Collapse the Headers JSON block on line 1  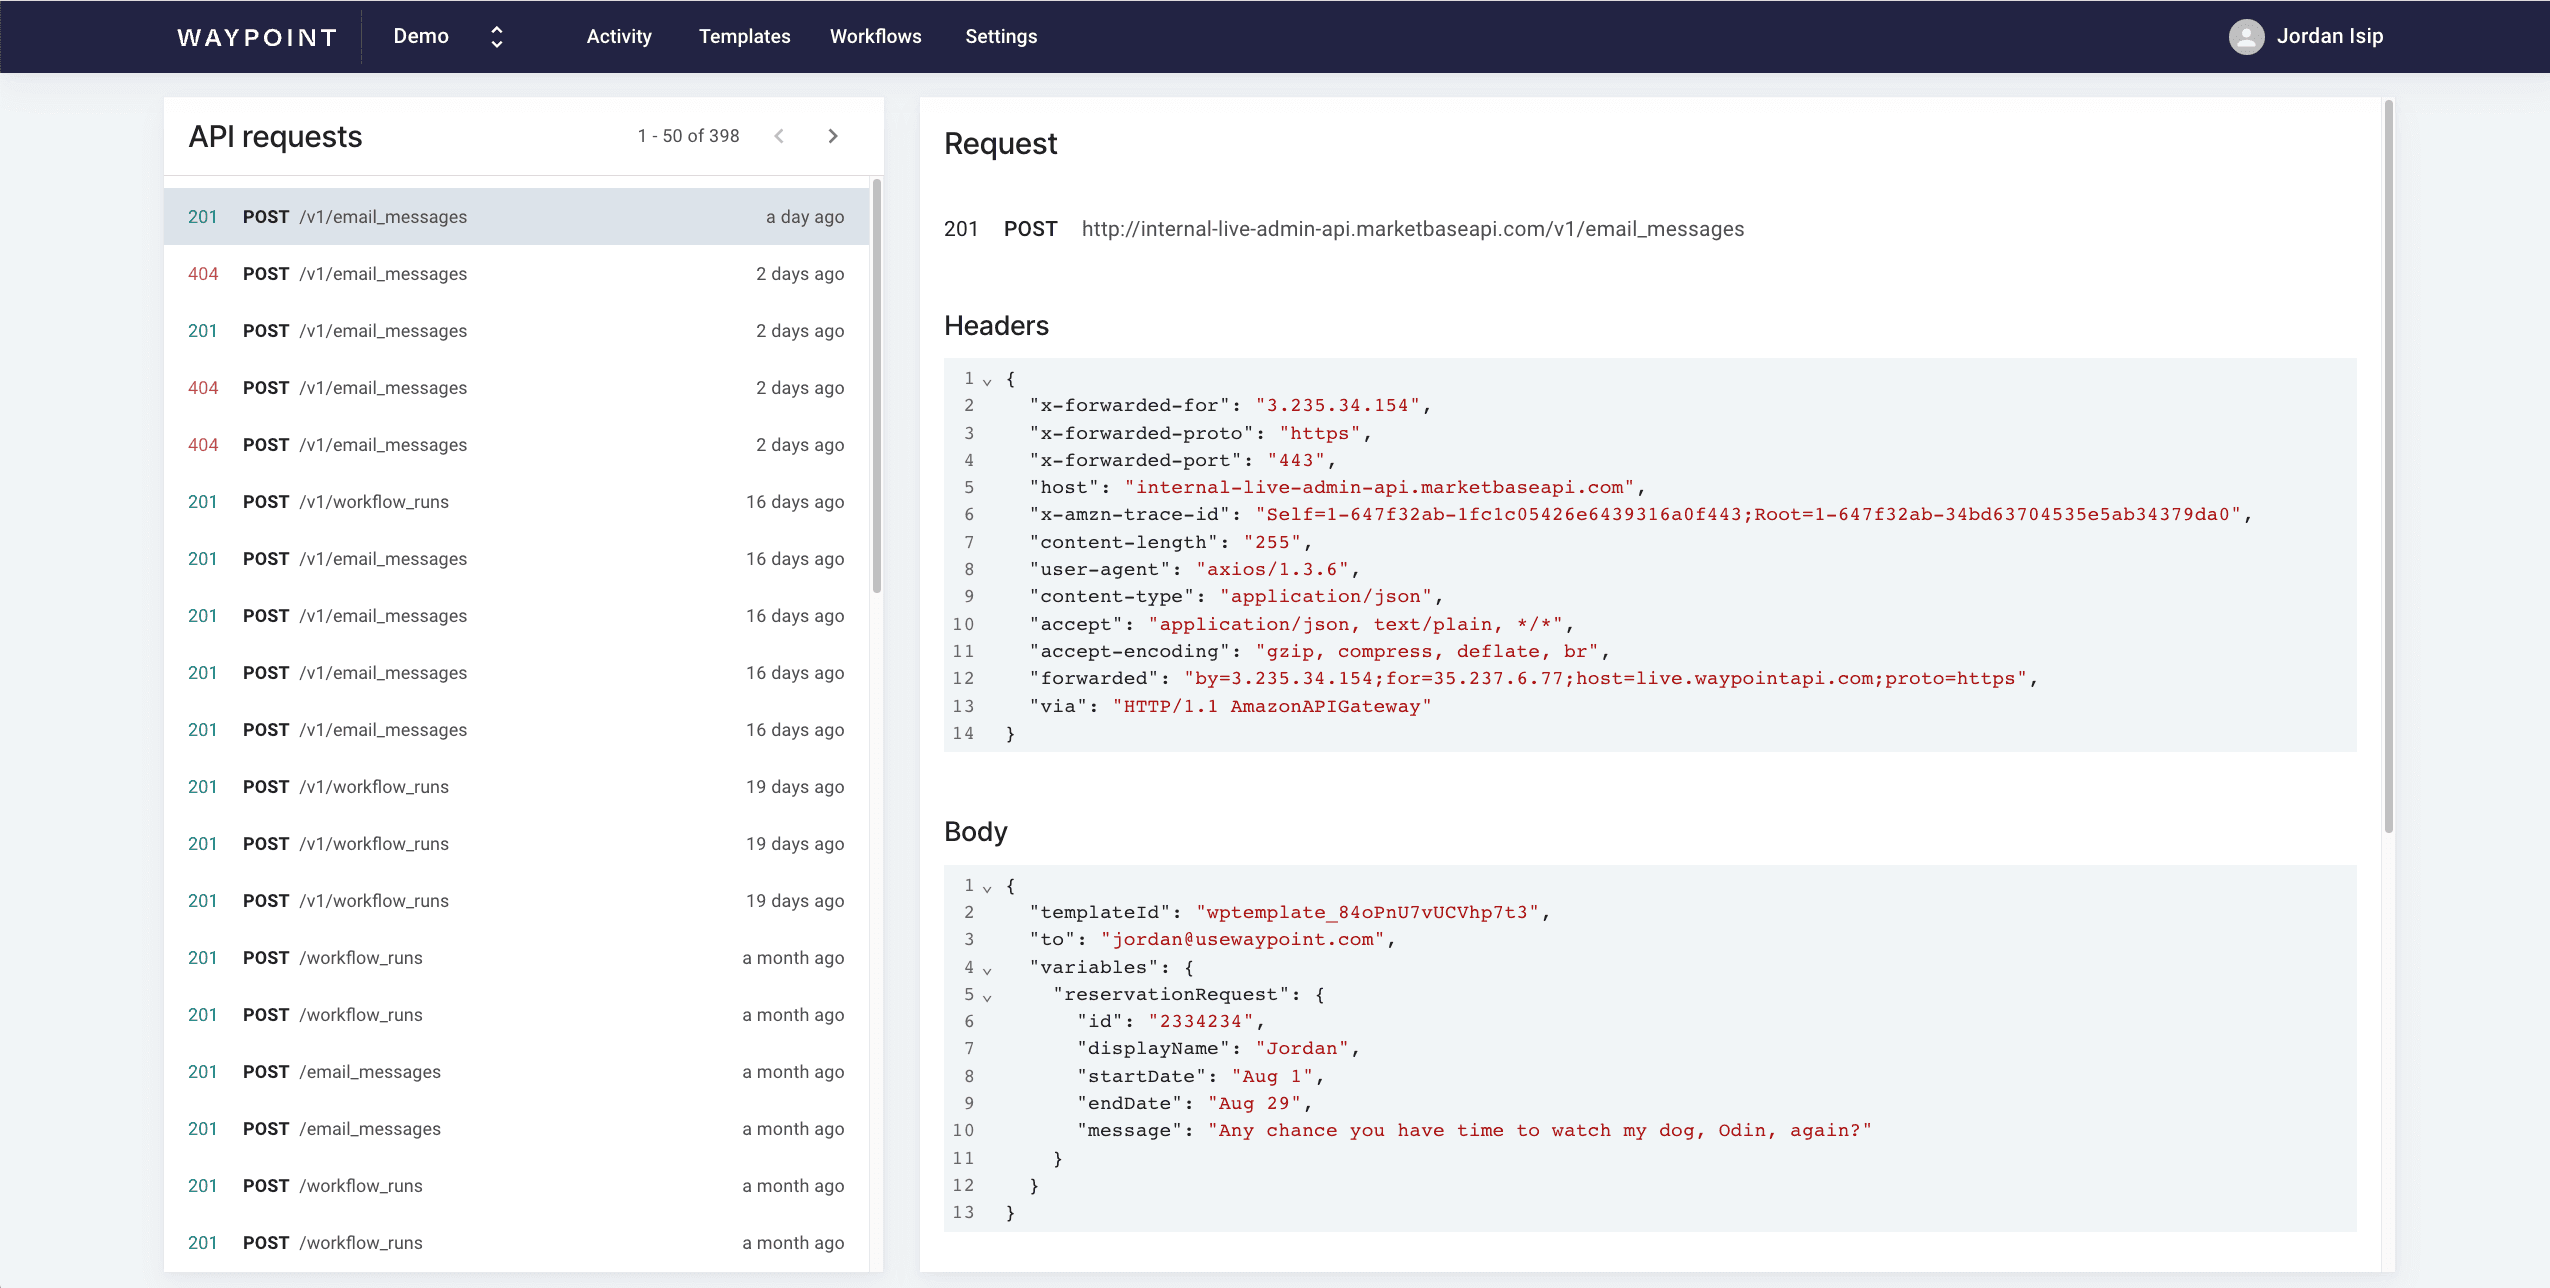987,380
